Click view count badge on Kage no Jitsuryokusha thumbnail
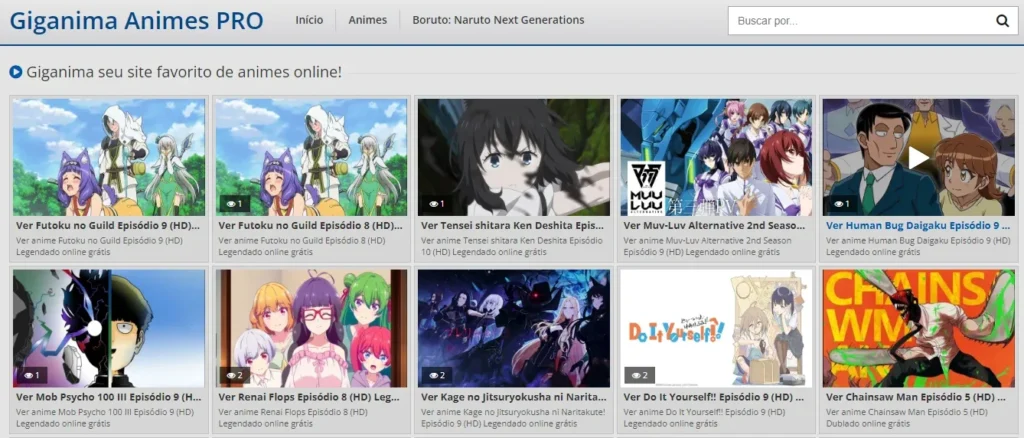This screenshot has width=1024, height=438. (437, 375)
